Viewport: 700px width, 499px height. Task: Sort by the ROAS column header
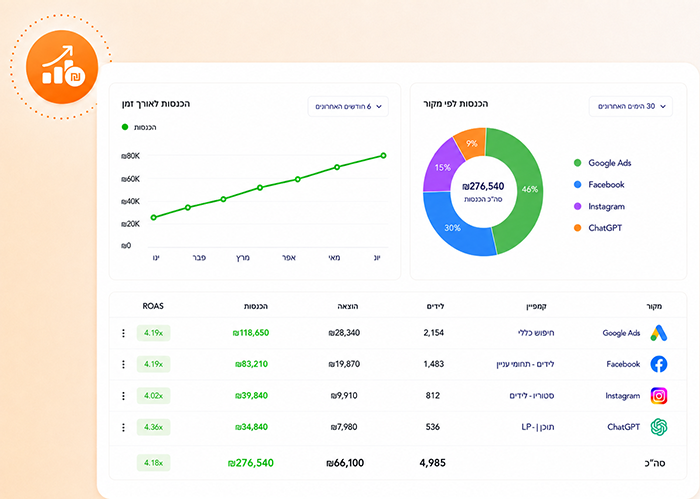153,306
